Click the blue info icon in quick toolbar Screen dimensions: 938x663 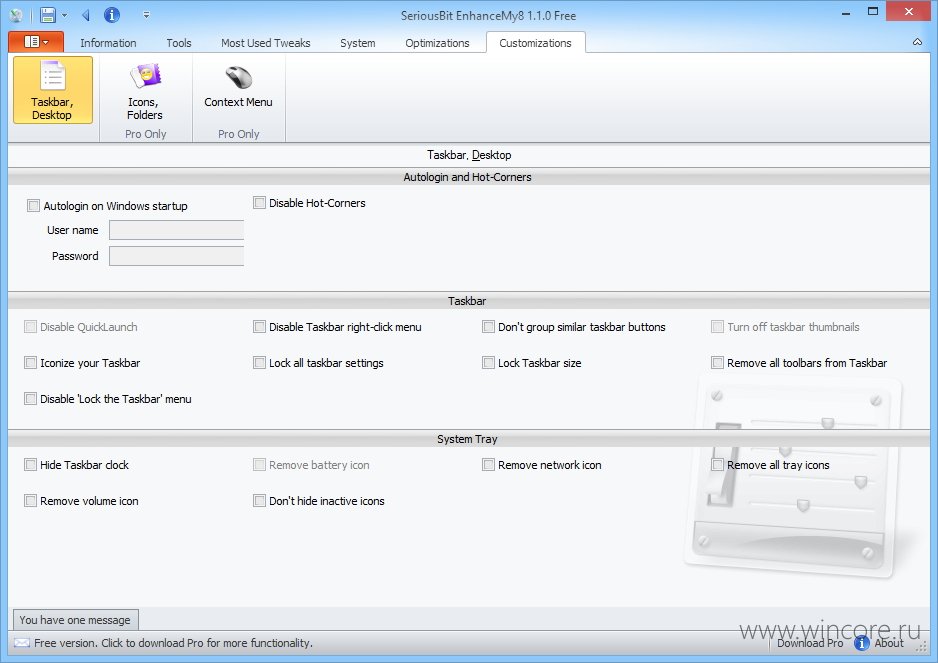tap(112, 15)
